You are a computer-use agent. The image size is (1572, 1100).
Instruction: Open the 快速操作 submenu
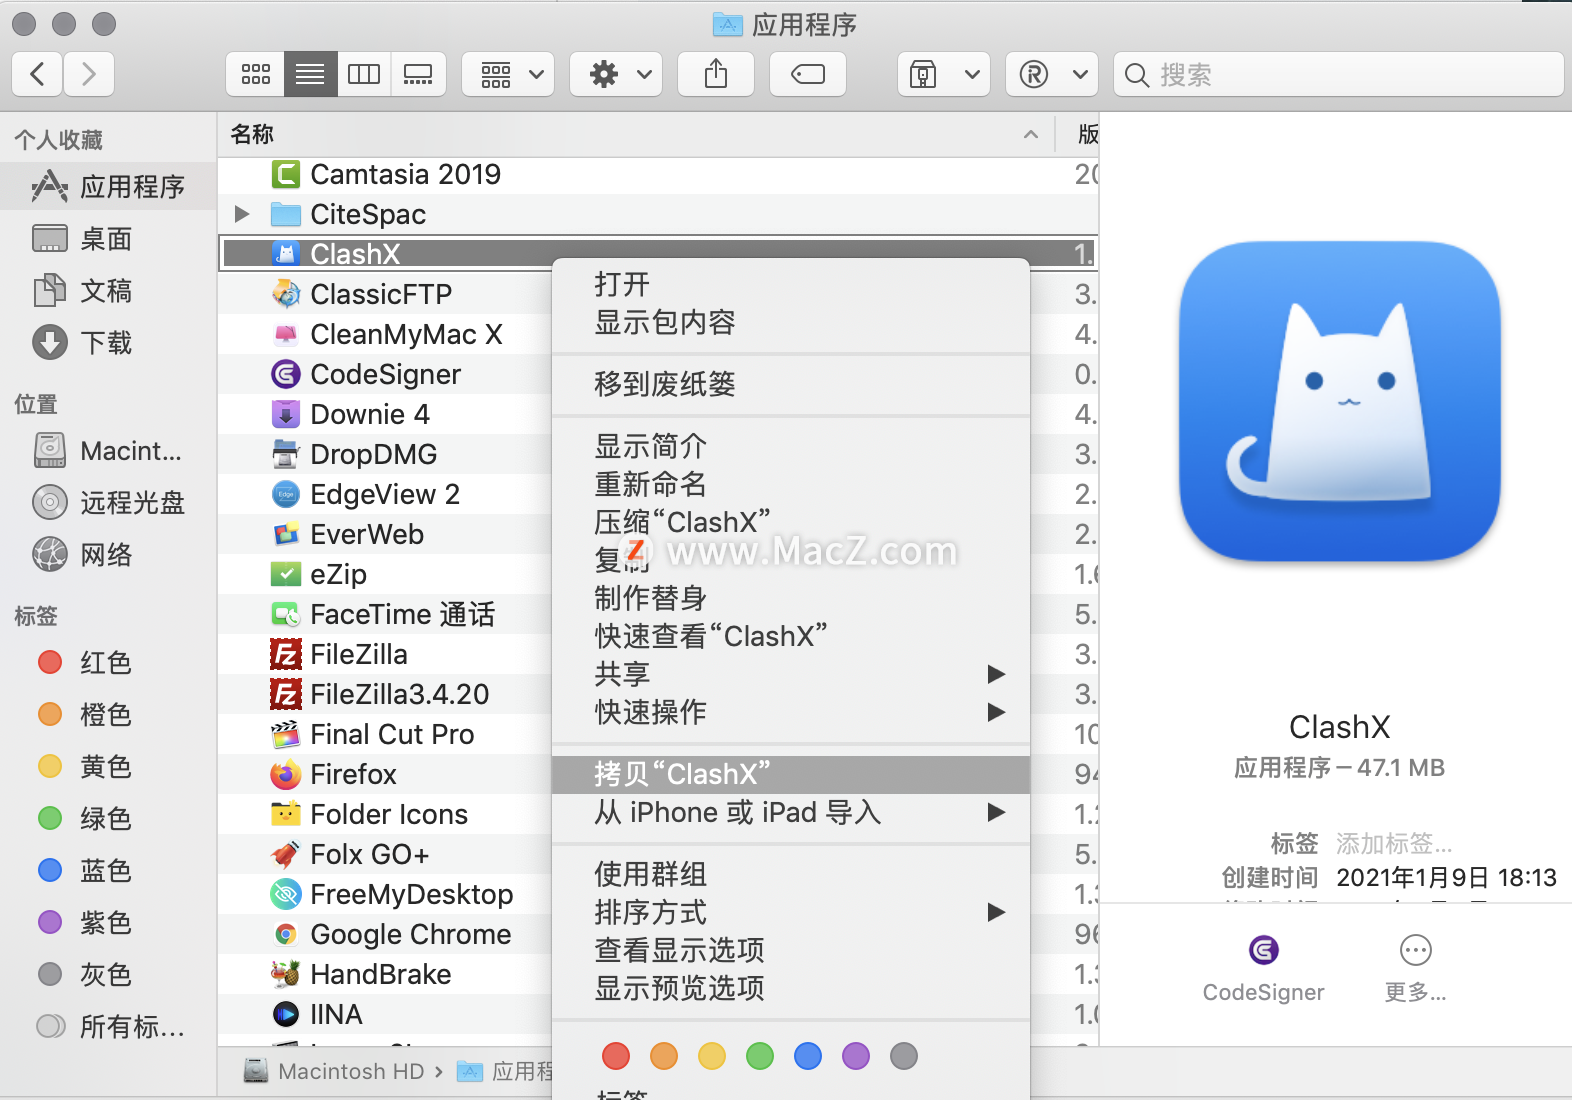791,712
